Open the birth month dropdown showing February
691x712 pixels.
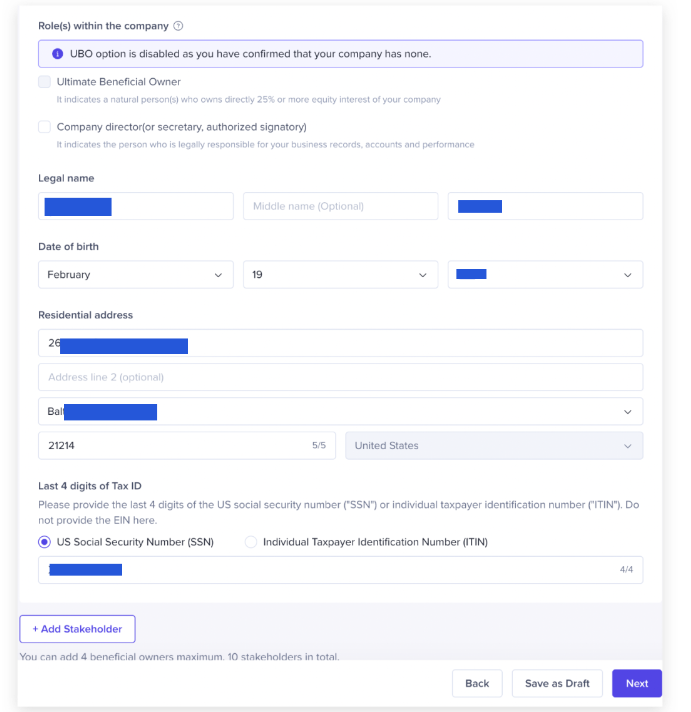point(135,275)
